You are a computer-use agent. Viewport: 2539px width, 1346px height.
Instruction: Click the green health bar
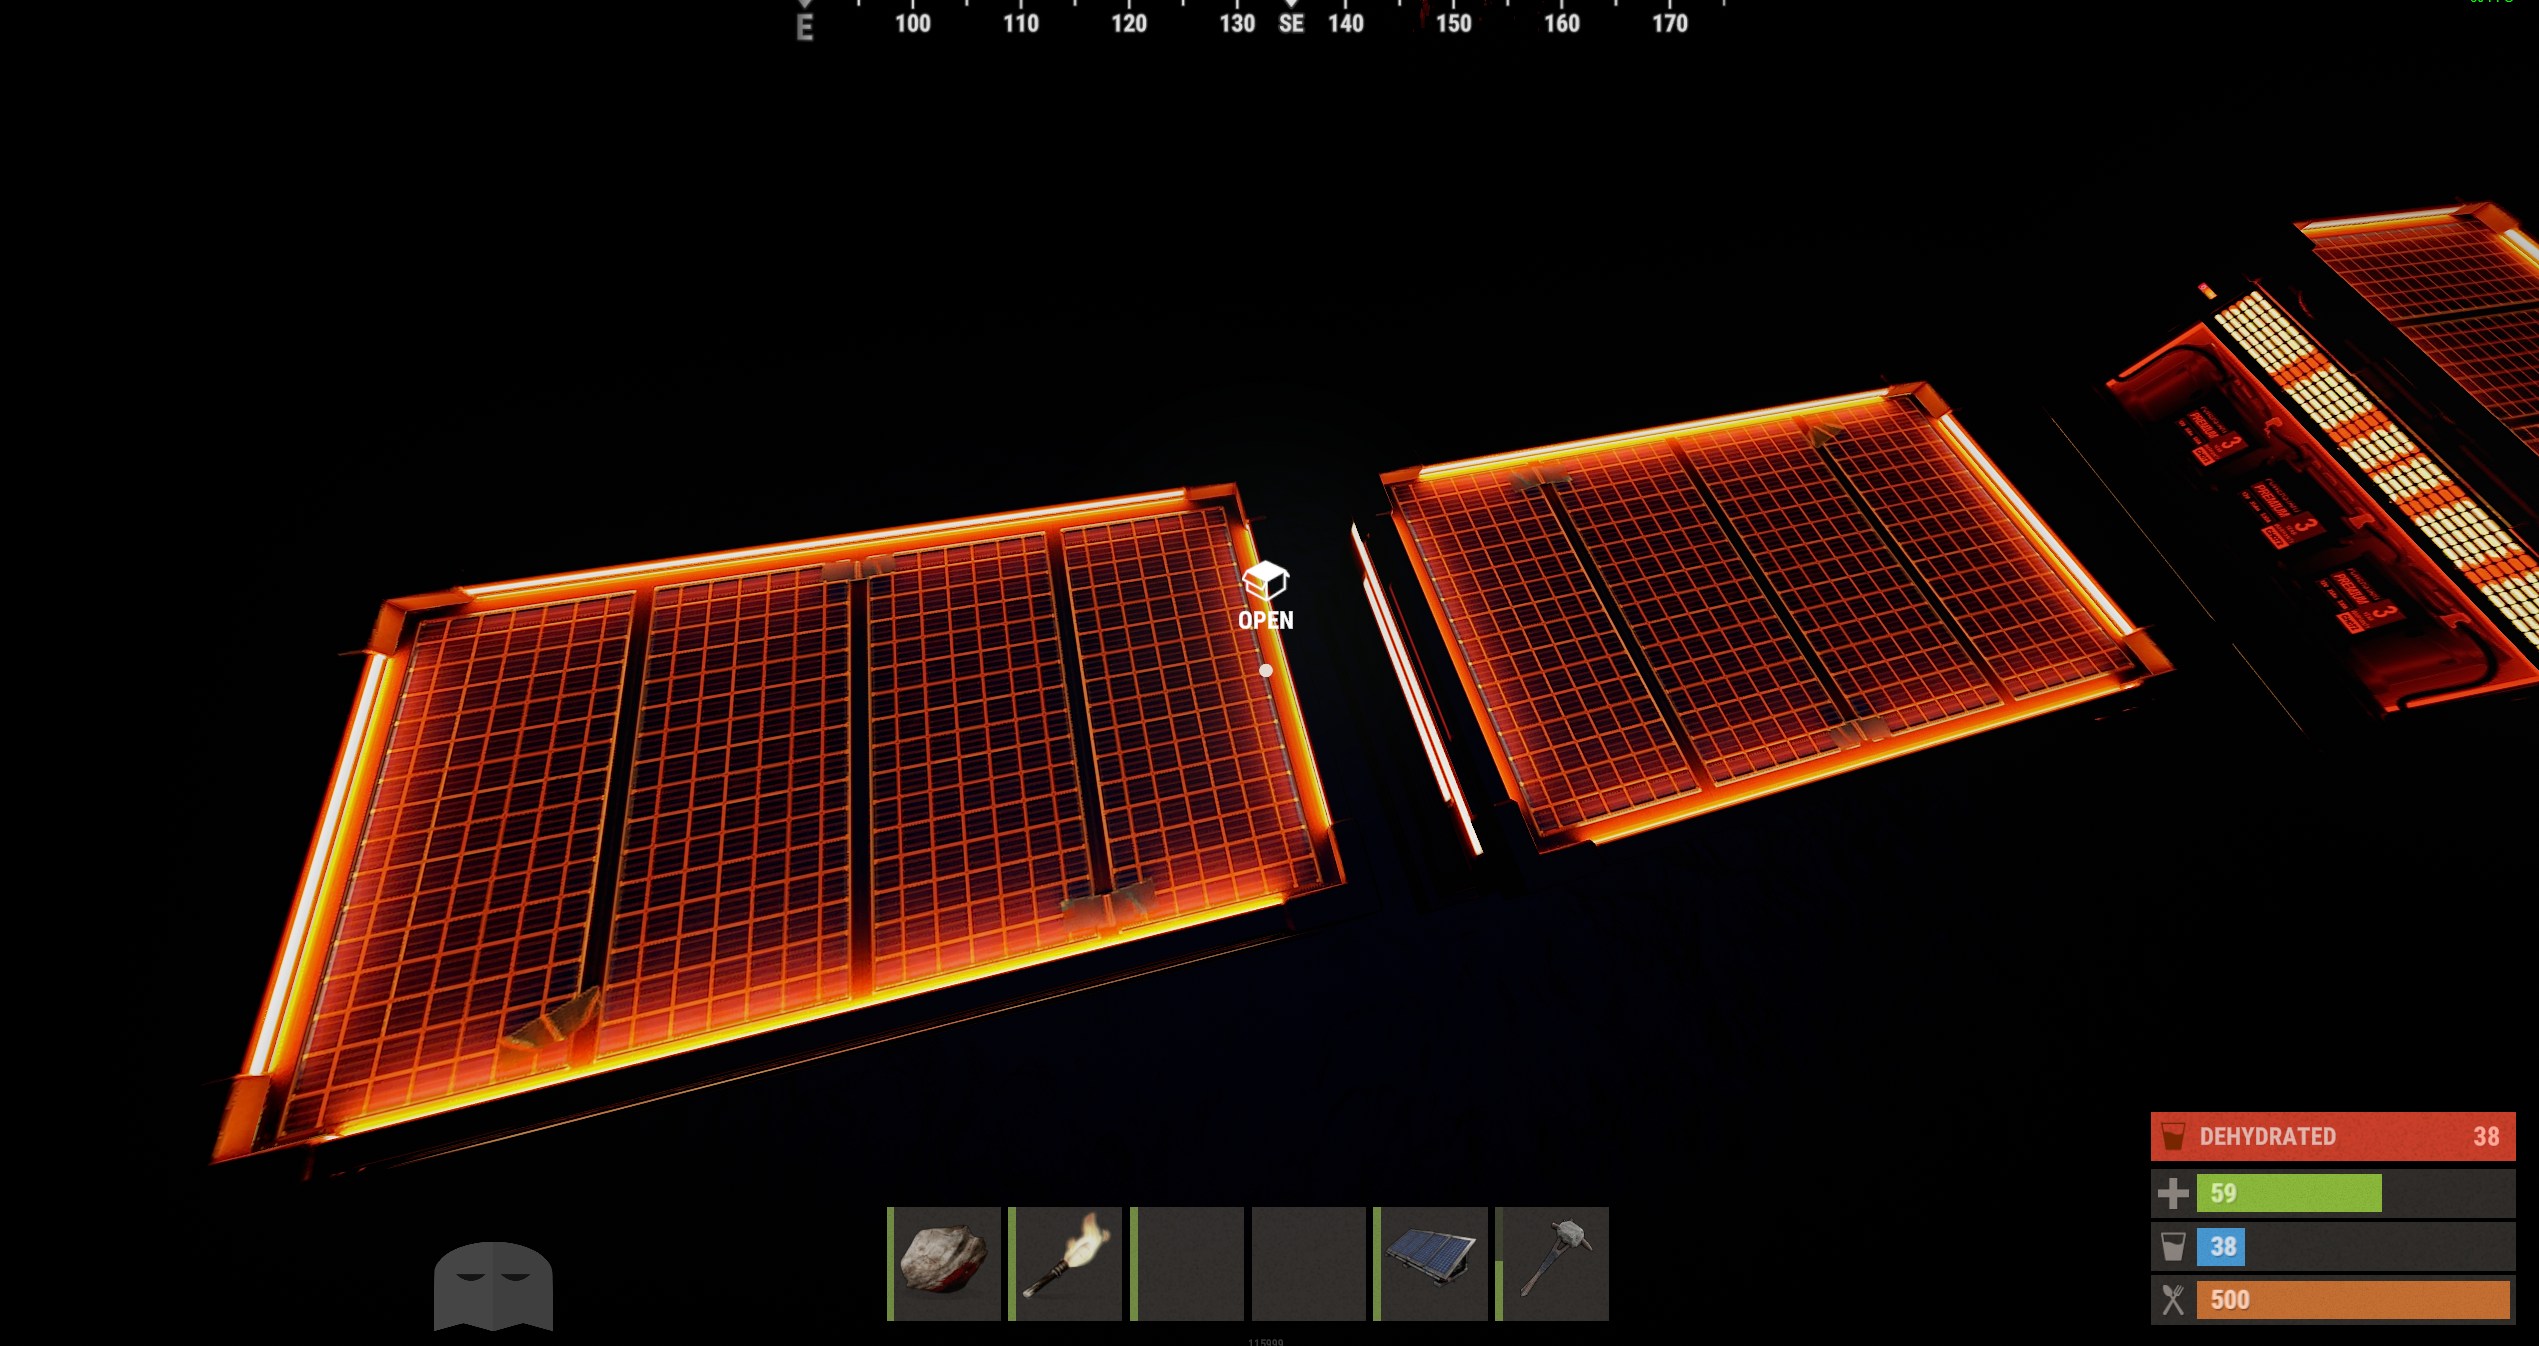pyautogui.click(x=2289, y=1193)
